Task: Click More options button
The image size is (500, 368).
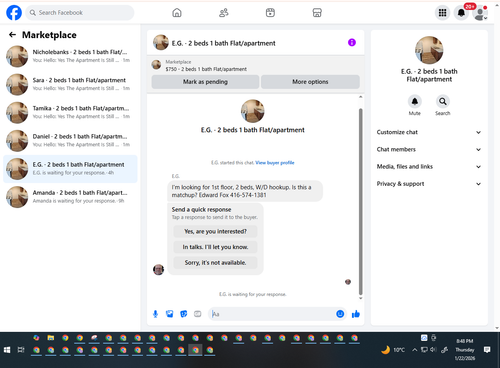Action: click(310, 82)
